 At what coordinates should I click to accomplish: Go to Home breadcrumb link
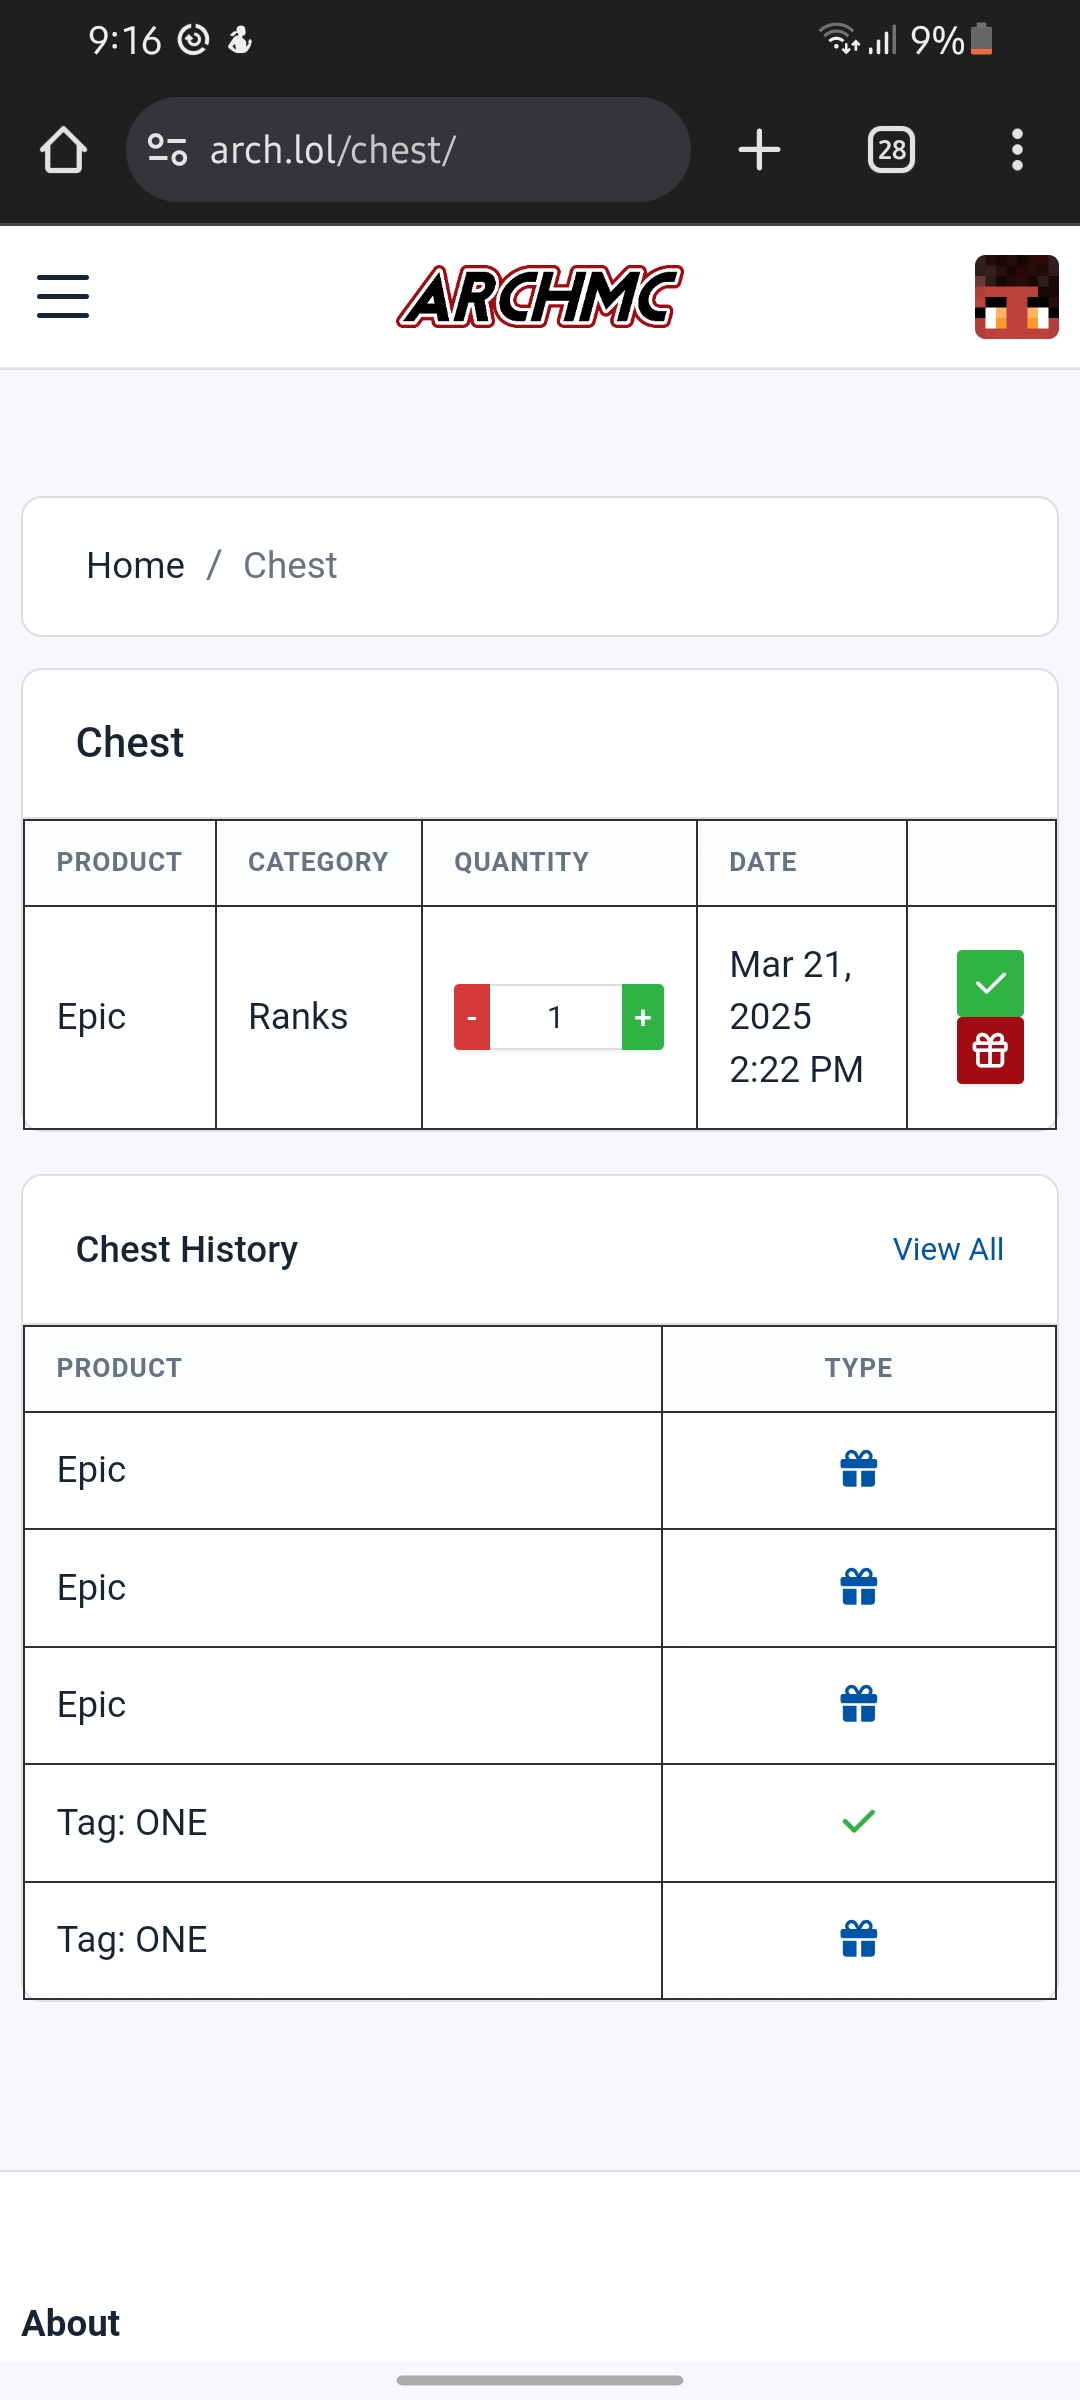135,566
